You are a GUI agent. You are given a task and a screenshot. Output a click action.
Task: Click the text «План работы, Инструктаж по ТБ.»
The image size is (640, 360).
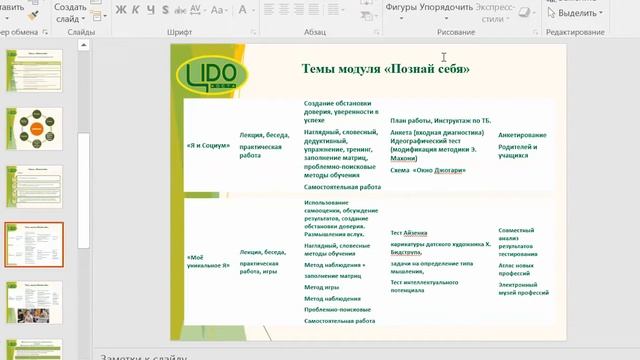click(440, 120)
